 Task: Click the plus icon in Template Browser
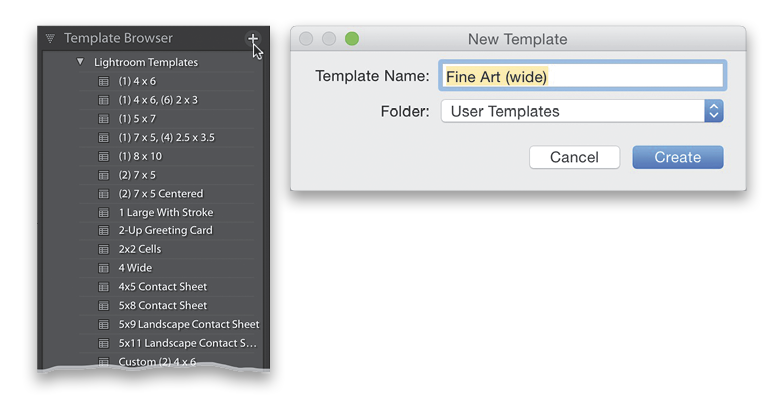coord(253,38)
